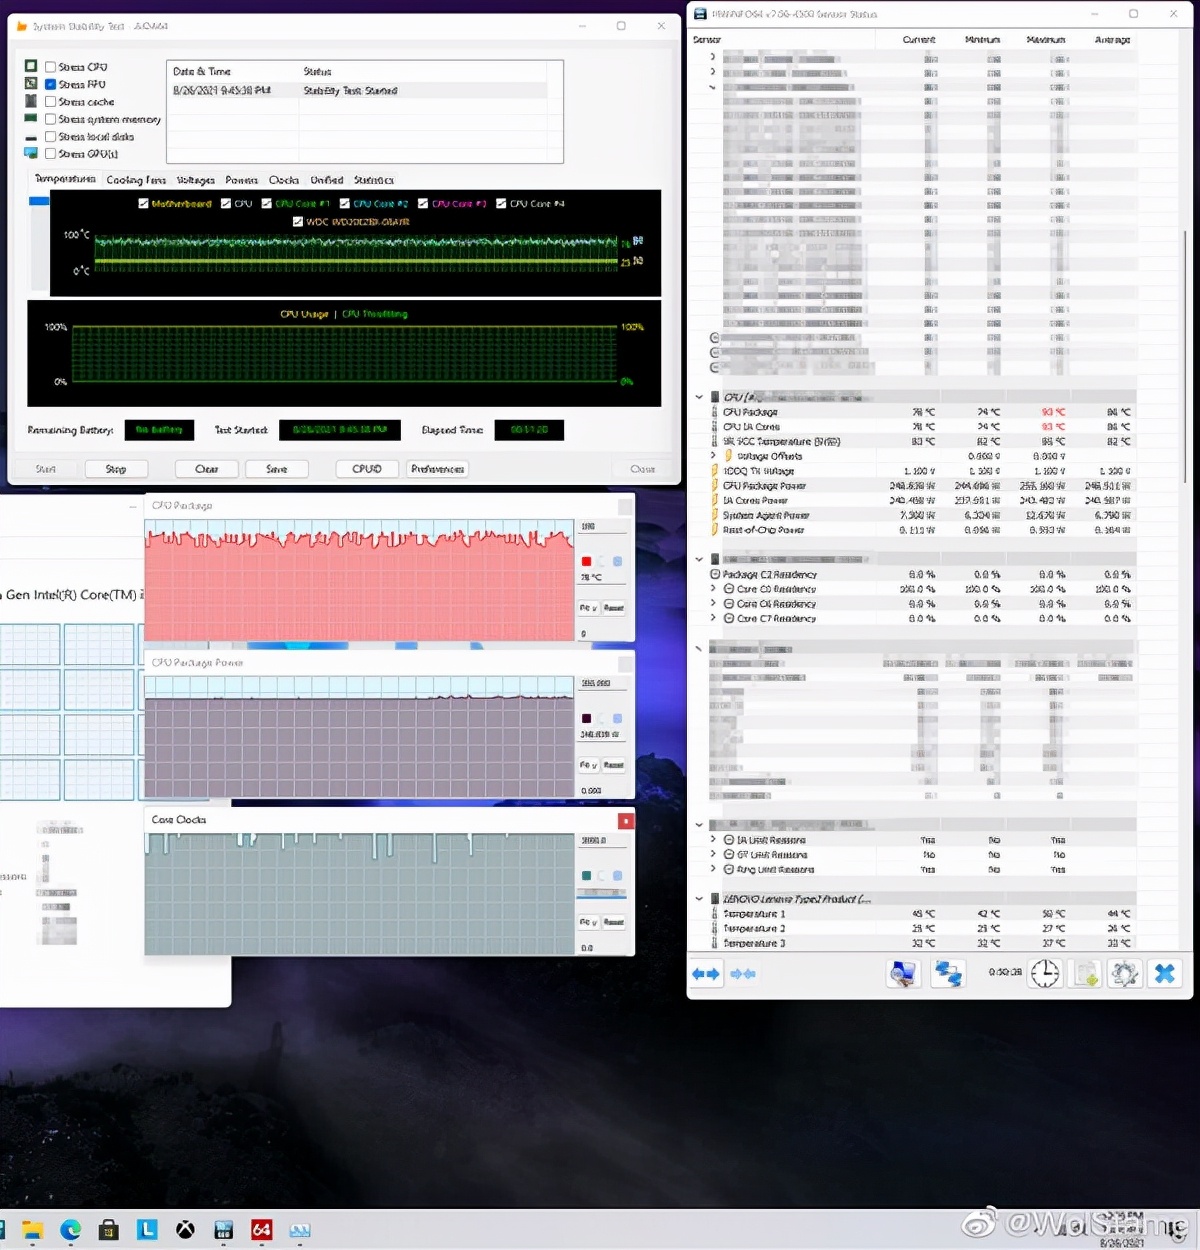Switch to the Cooling Fans tab

pos(136,180)
